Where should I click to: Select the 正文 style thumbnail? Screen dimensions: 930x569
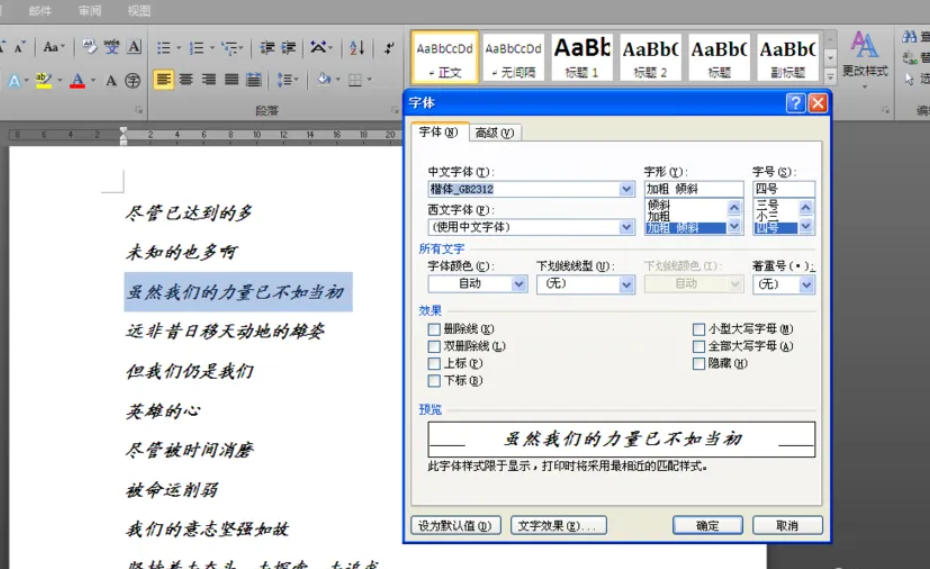tap(445, 57)
